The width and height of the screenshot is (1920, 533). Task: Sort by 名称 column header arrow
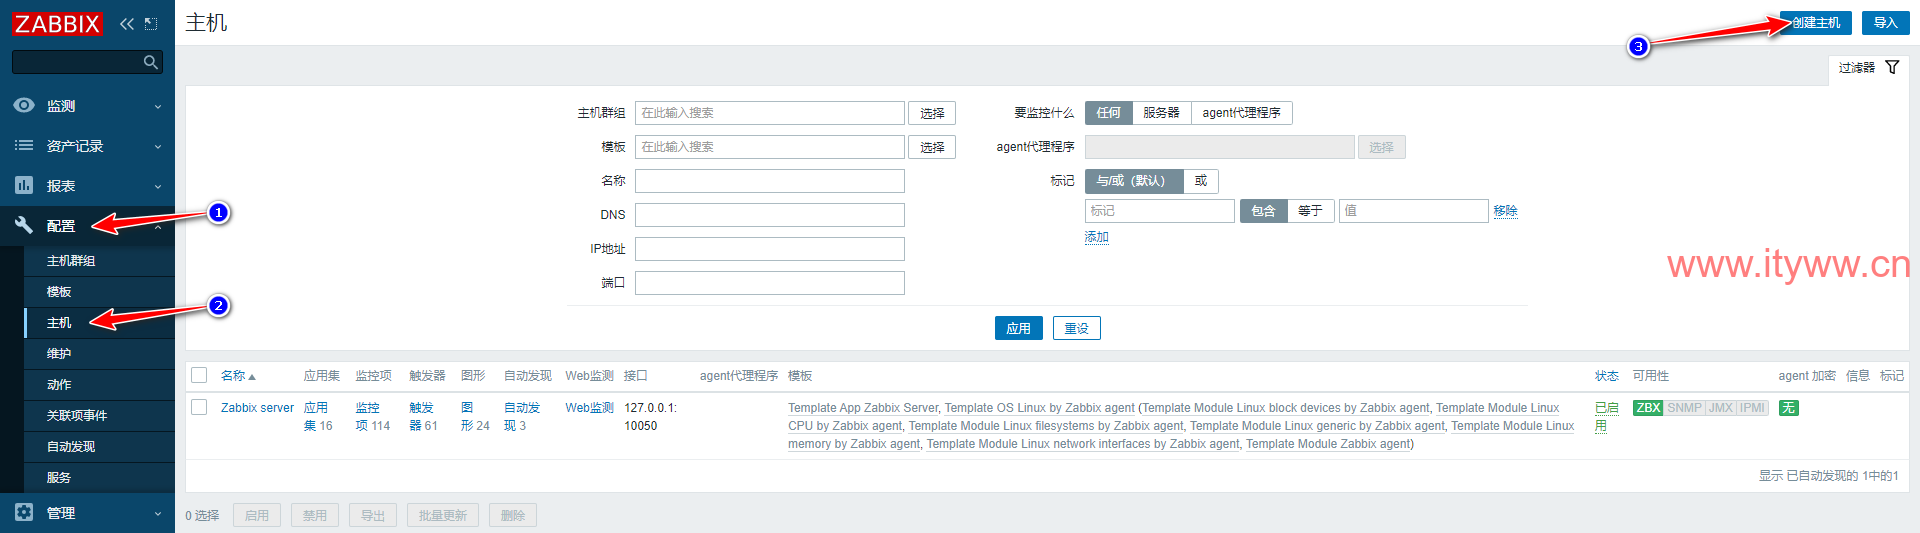252,377
